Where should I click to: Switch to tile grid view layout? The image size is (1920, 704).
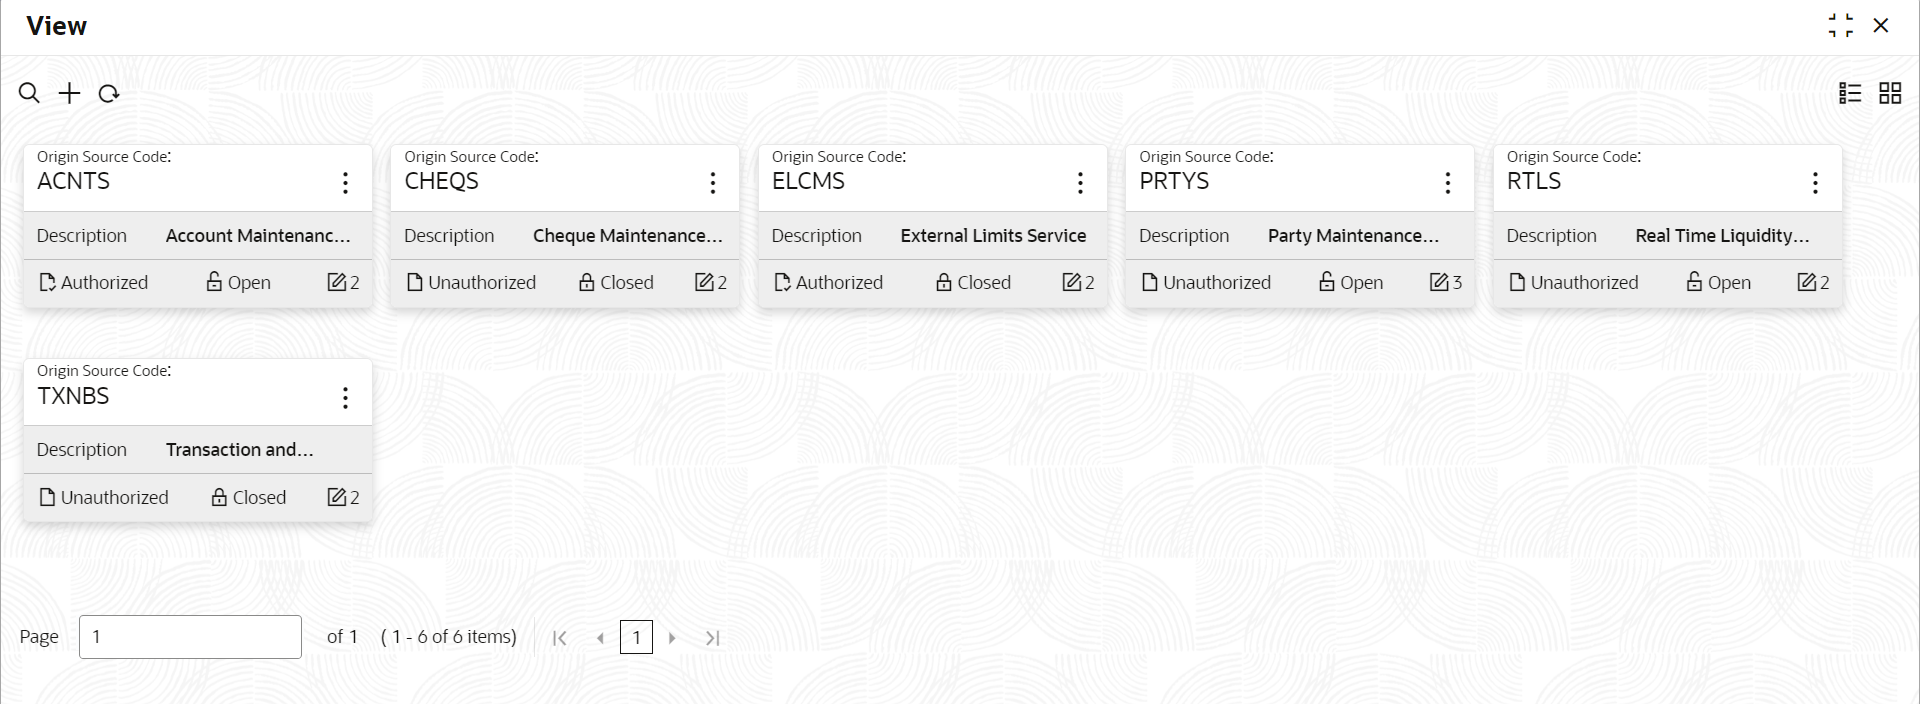1890,93
